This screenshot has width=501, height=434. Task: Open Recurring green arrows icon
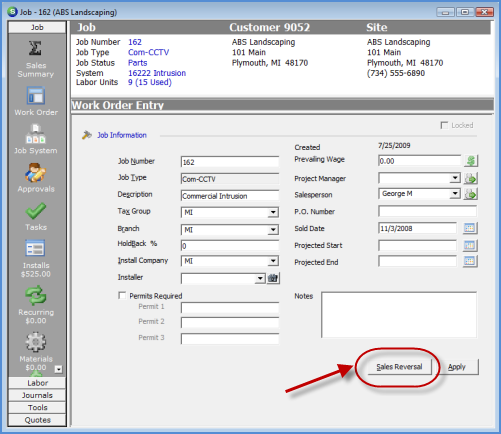tap(35, 295)
